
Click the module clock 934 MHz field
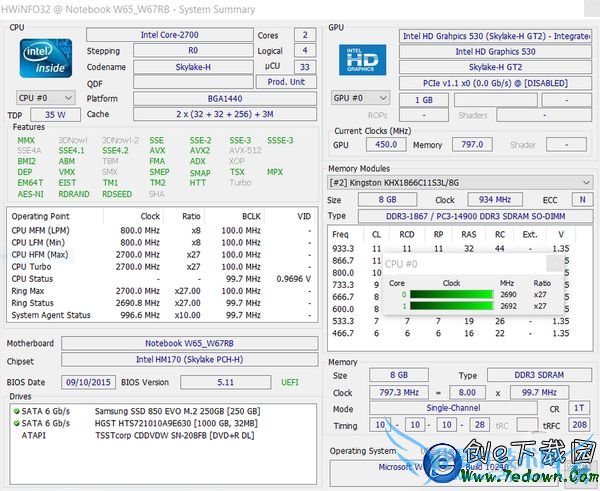(x=495, y=200)
